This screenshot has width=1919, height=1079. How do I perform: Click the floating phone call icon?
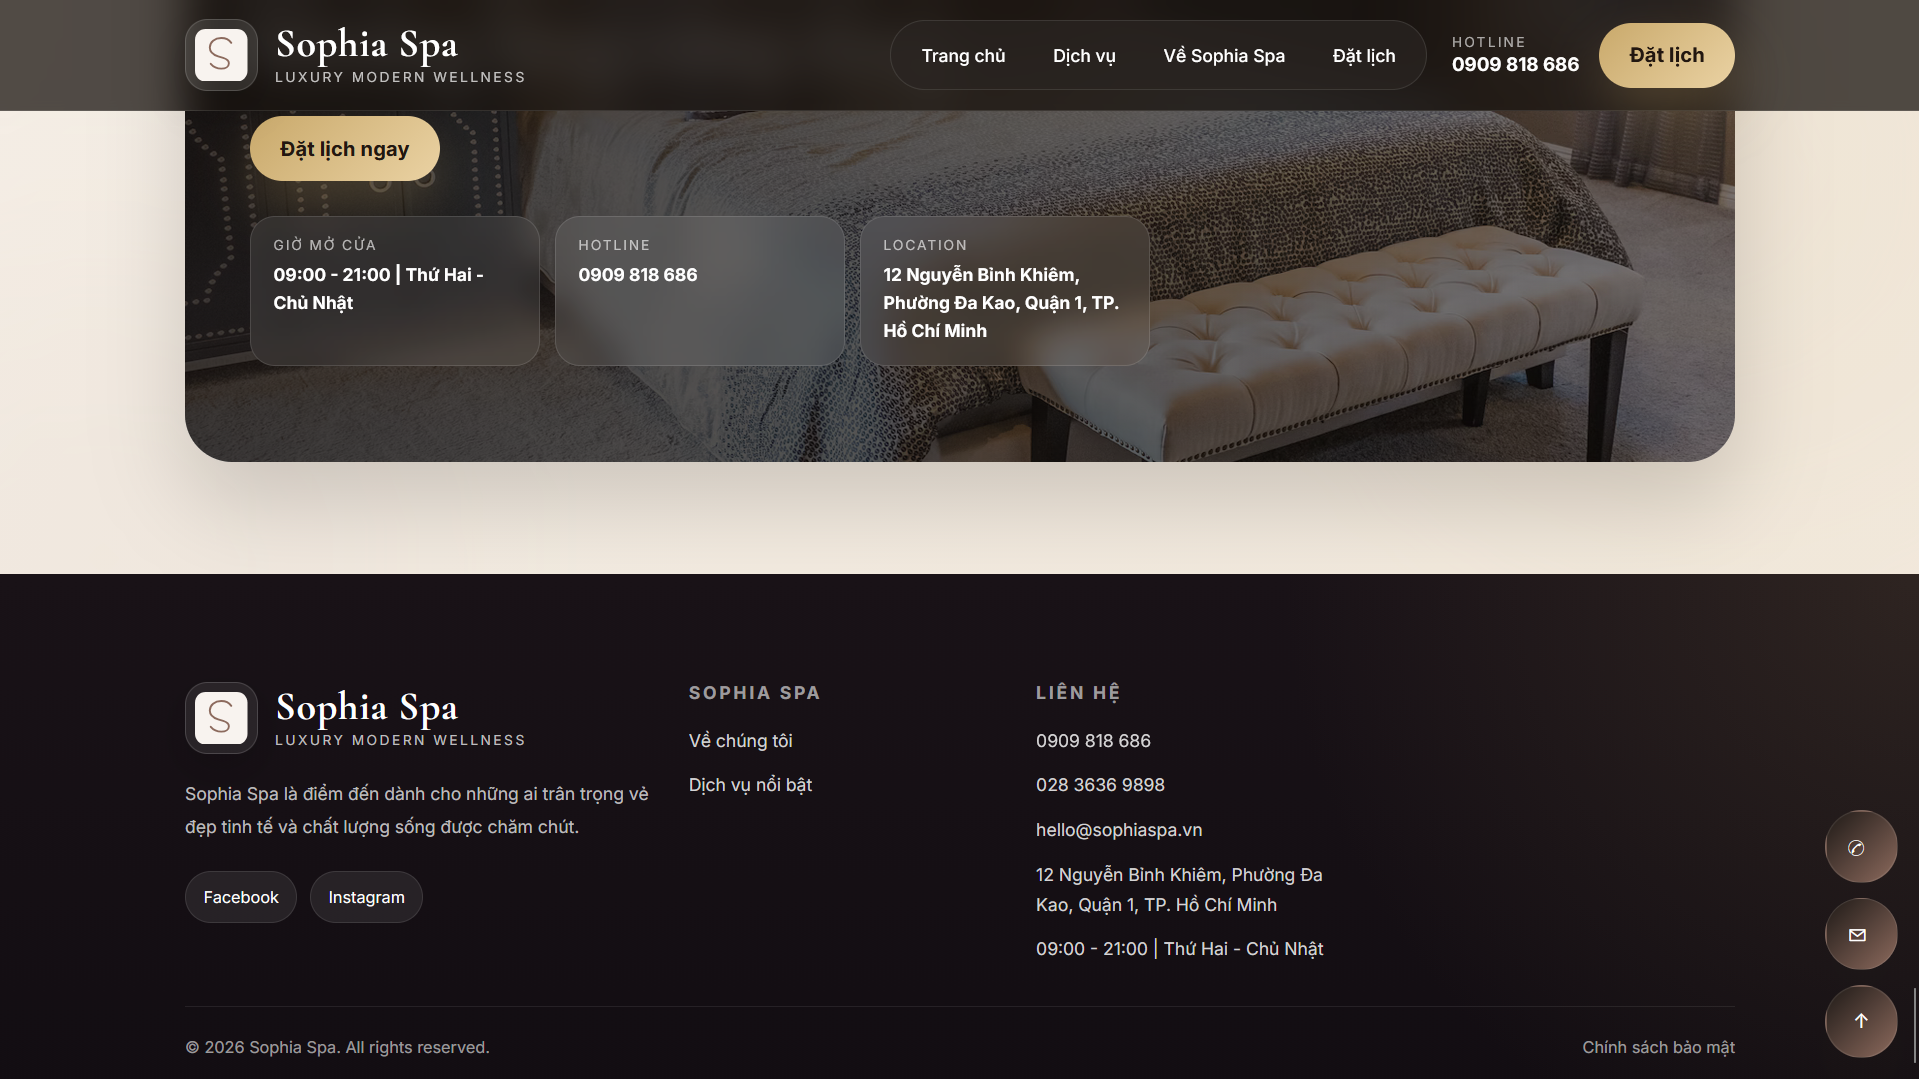1859,846
